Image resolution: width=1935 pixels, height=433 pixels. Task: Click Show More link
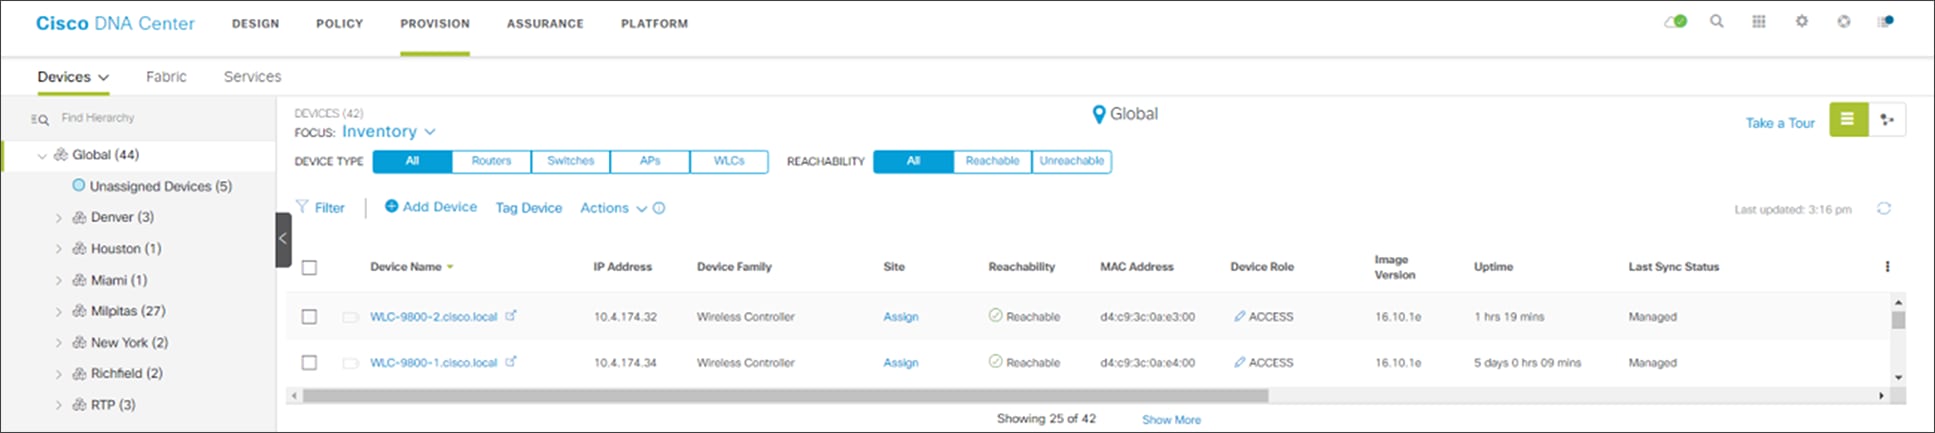tap(1171, 420)
